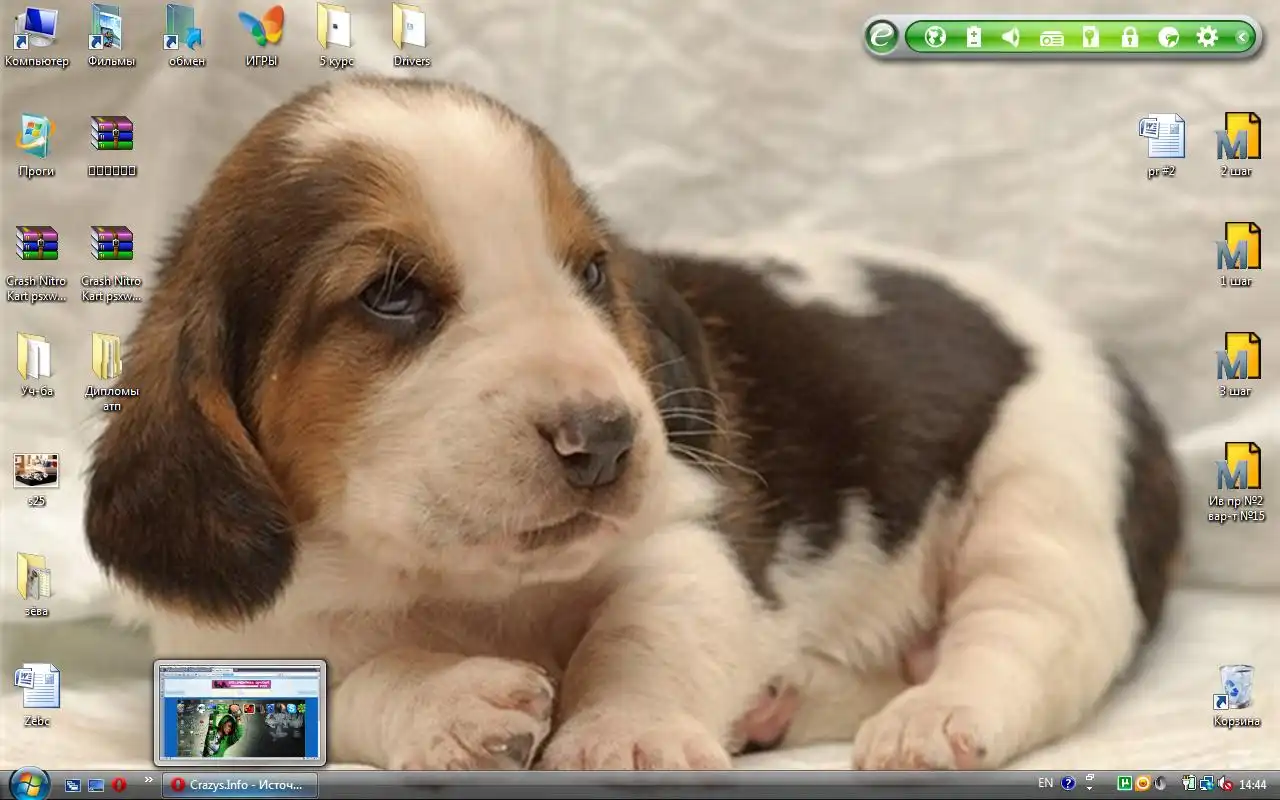1280x800 pixels.
Task: Collapse the green toolbar with arrow
Action: [x=1242, y=38]
